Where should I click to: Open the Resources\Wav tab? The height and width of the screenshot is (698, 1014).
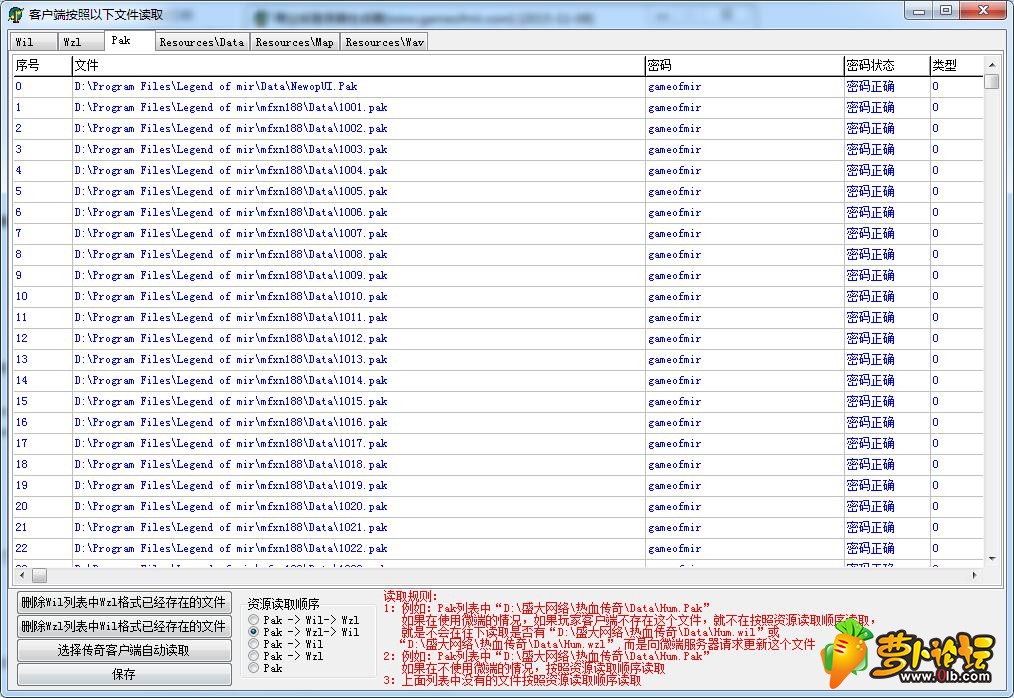(x=384, y=42)
